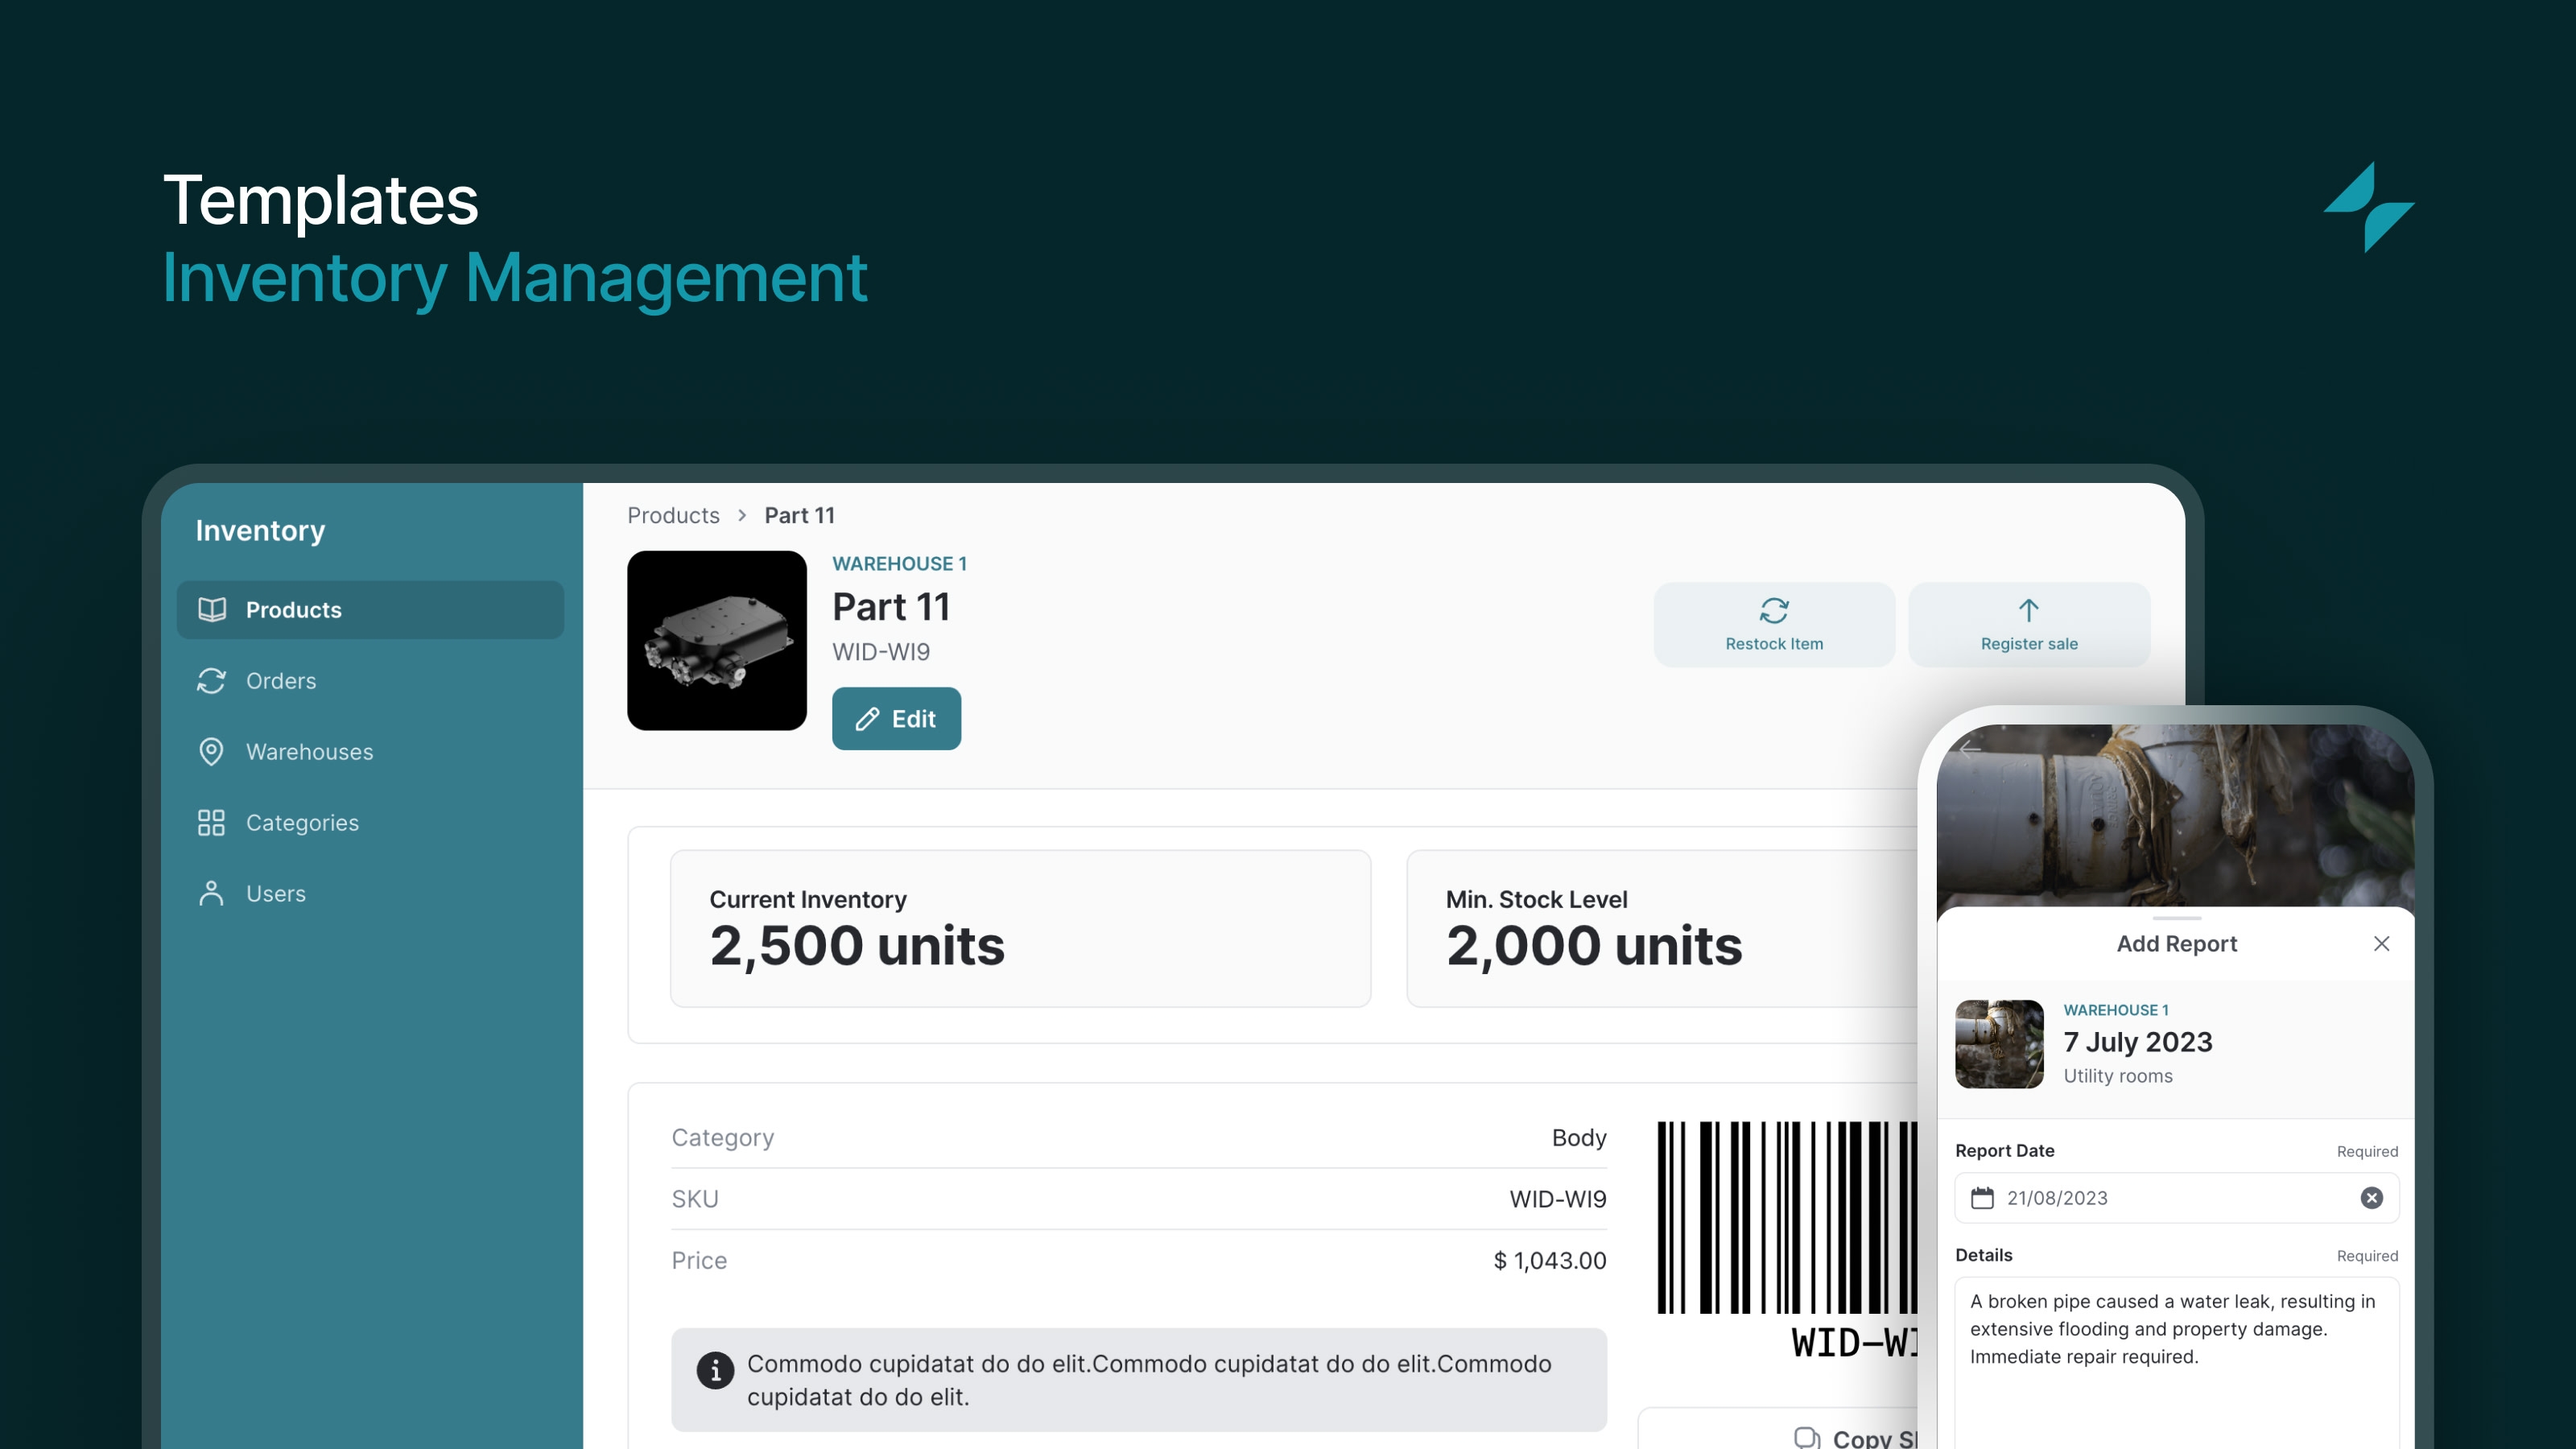
Task: Click the Price value $ 1,043.00
Action: (1549, 1260)
